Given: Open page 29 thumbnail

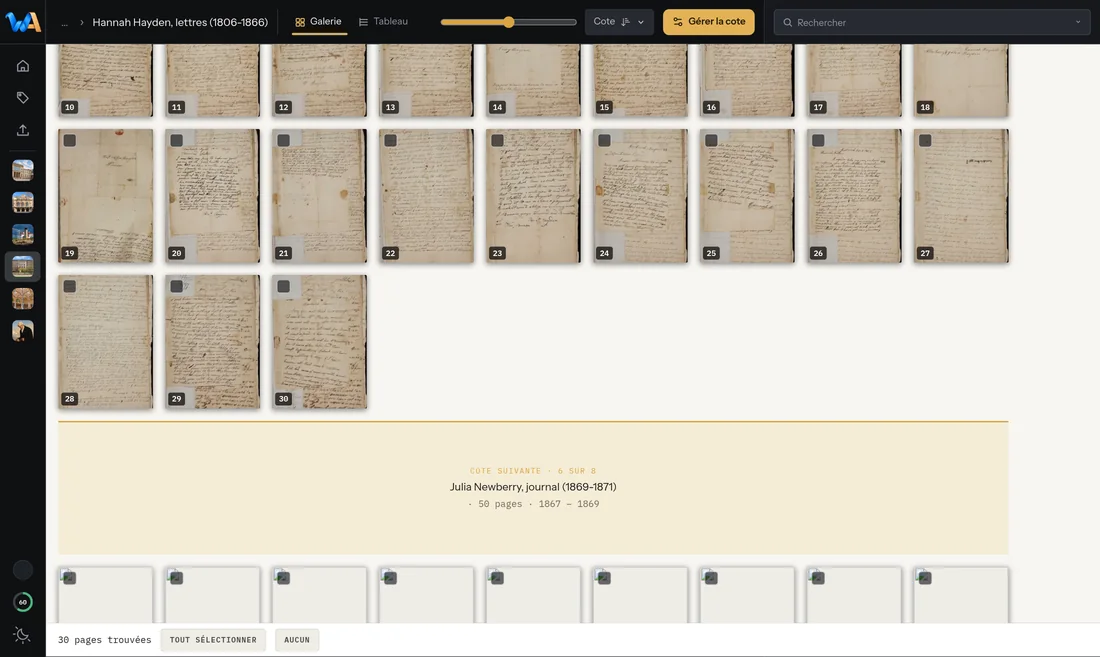Looking at the screenshot, I should [213, 341].
